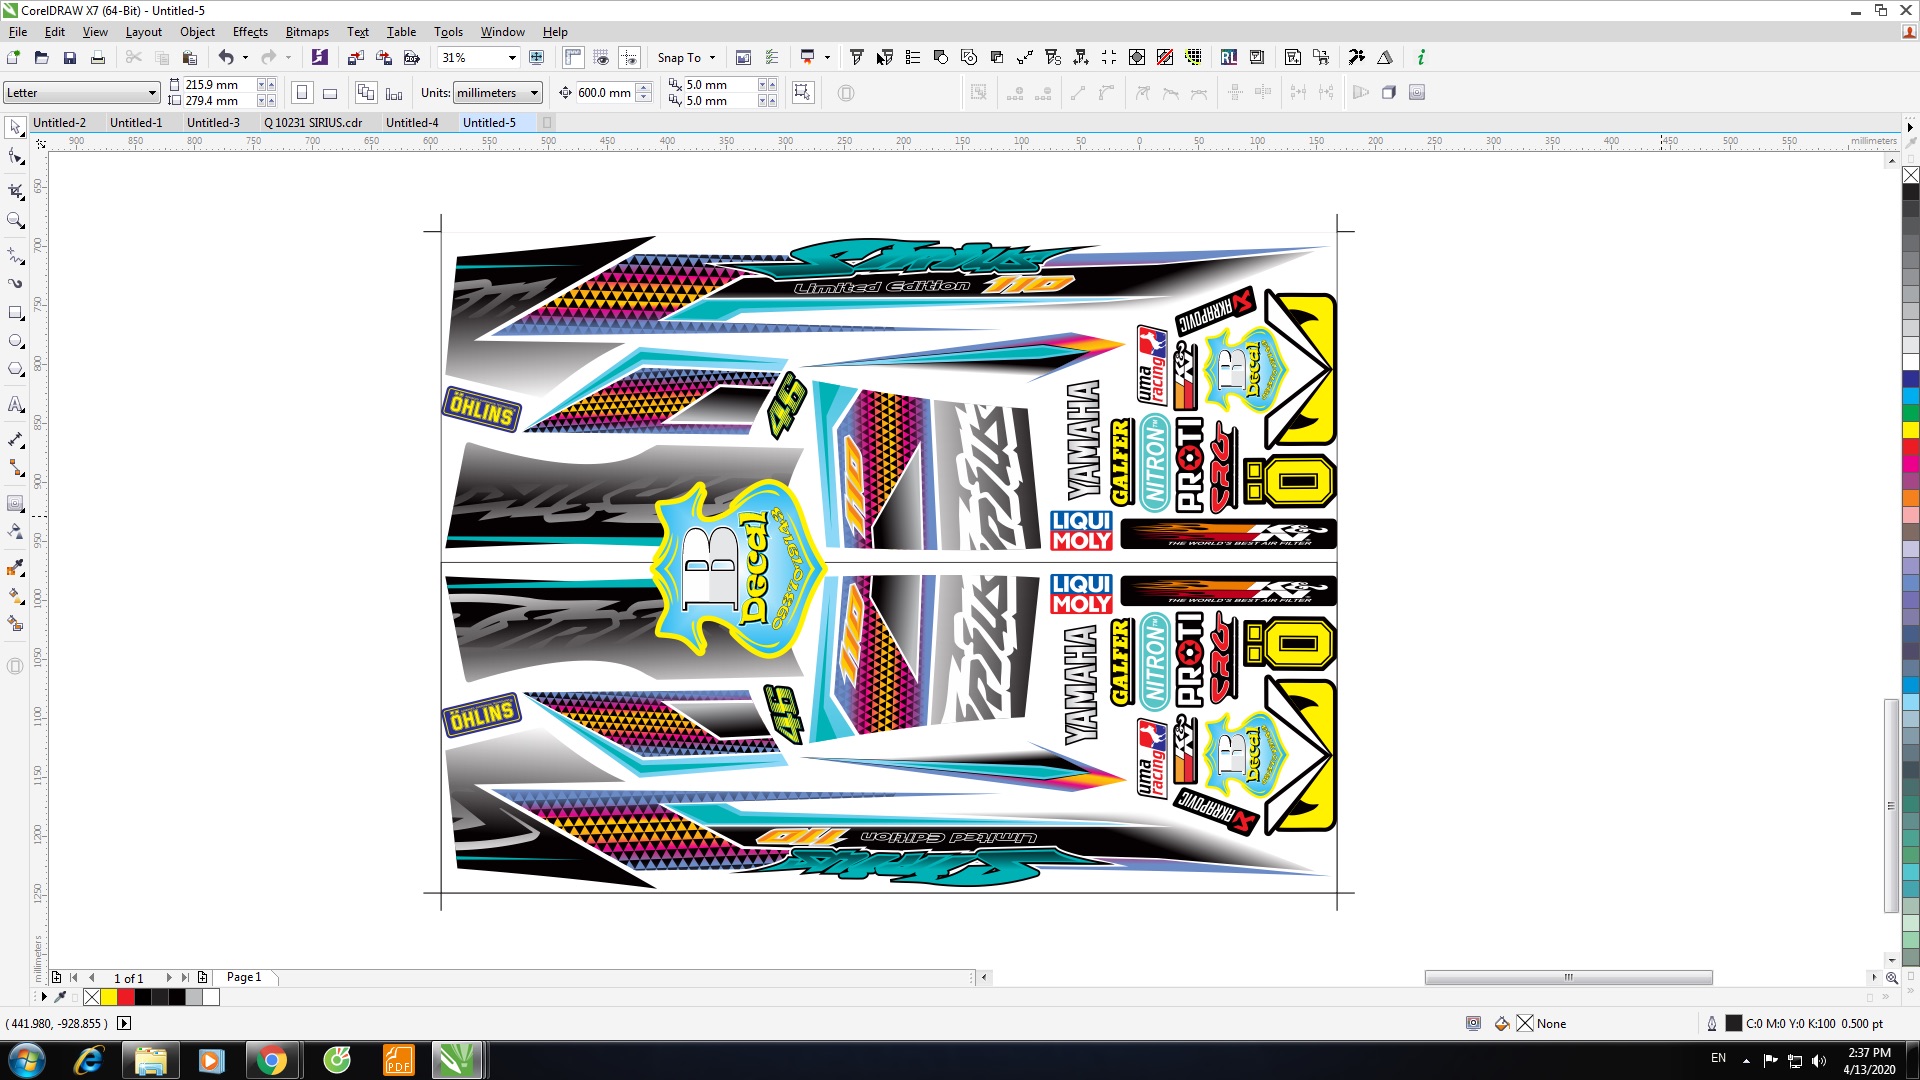Toggle Treat all objects as filled
The image size is (1920, 1080).
coord(802,93)
